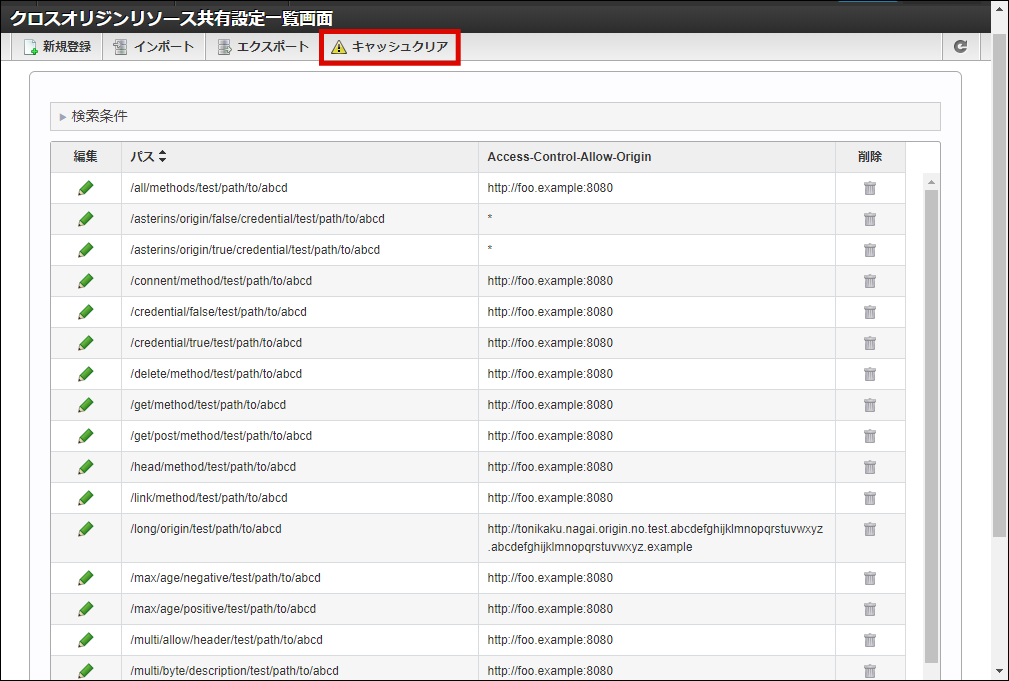Edit the /long/origin/test/path/to/abcd entry
The image size is (1009, 681).
(86, 529)
